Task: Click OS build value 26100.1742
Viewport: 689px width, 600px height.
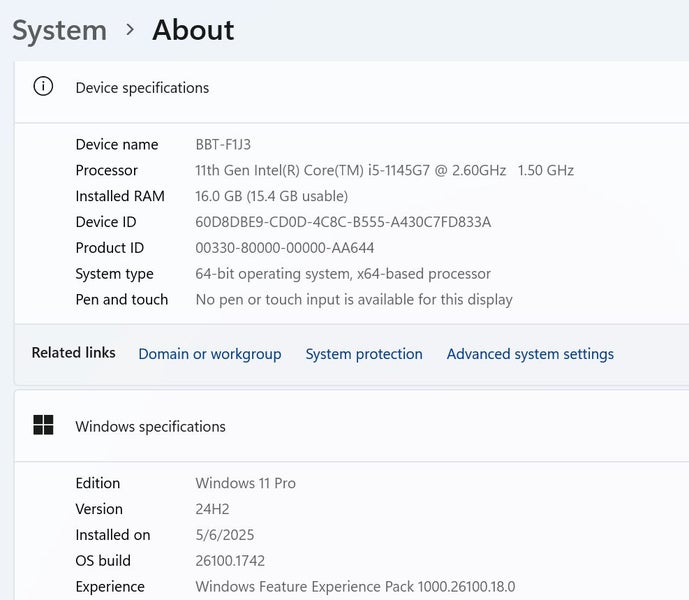Action: [230, 561]
